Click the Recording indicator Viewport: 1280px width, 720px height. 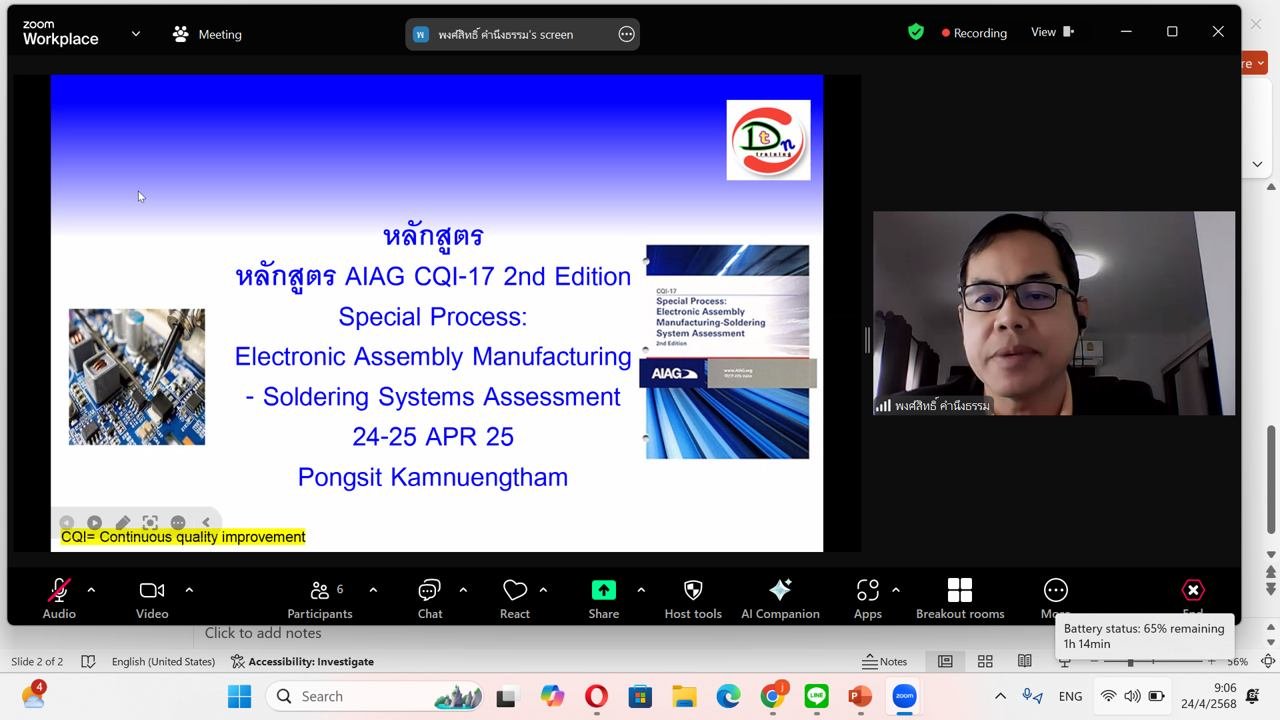coord(974,33)
